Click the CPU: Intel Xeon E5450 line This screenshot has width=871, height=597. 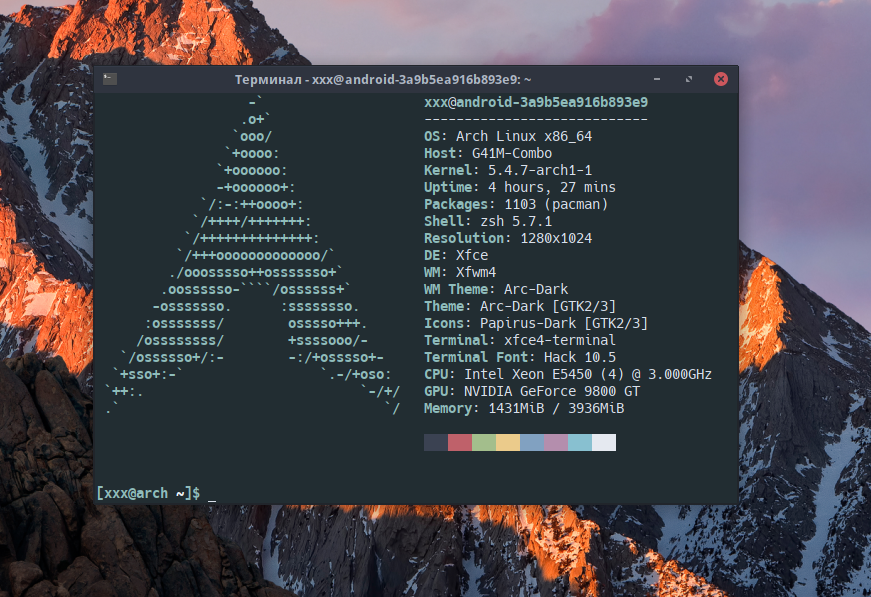[x=568, y=374]
